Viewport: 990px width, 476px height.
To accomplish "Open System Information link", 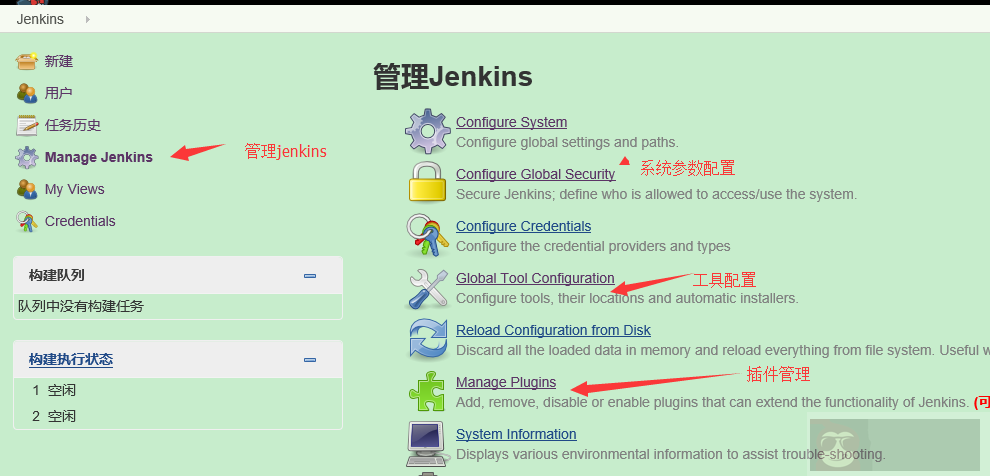I will pos(516,434).
